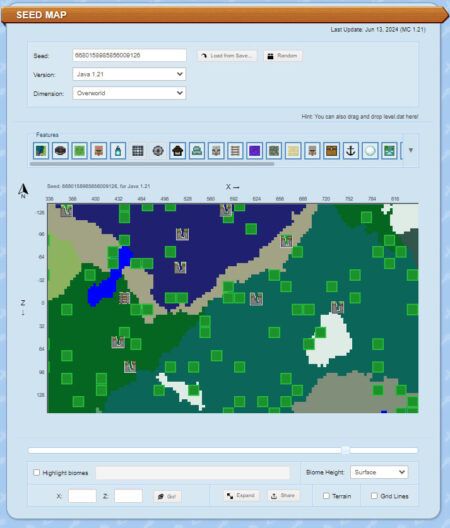Toggle the Ocean Monument feature icon
This screenshot has height=528, width=450.
pos(197,151)
